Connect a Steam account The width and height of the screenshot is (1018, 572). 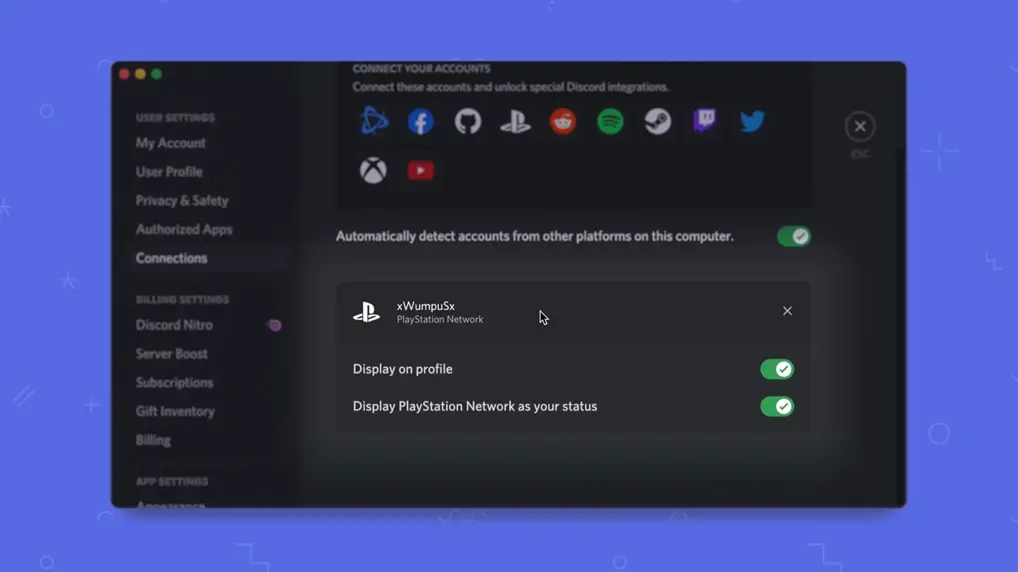point(658,121)
